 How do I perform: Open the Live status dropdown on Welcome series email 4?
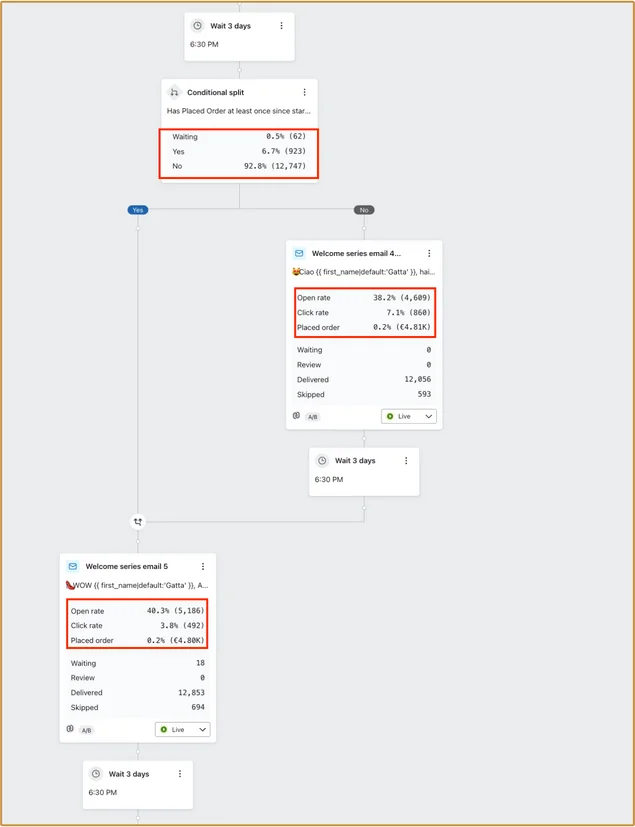(409, 416)
